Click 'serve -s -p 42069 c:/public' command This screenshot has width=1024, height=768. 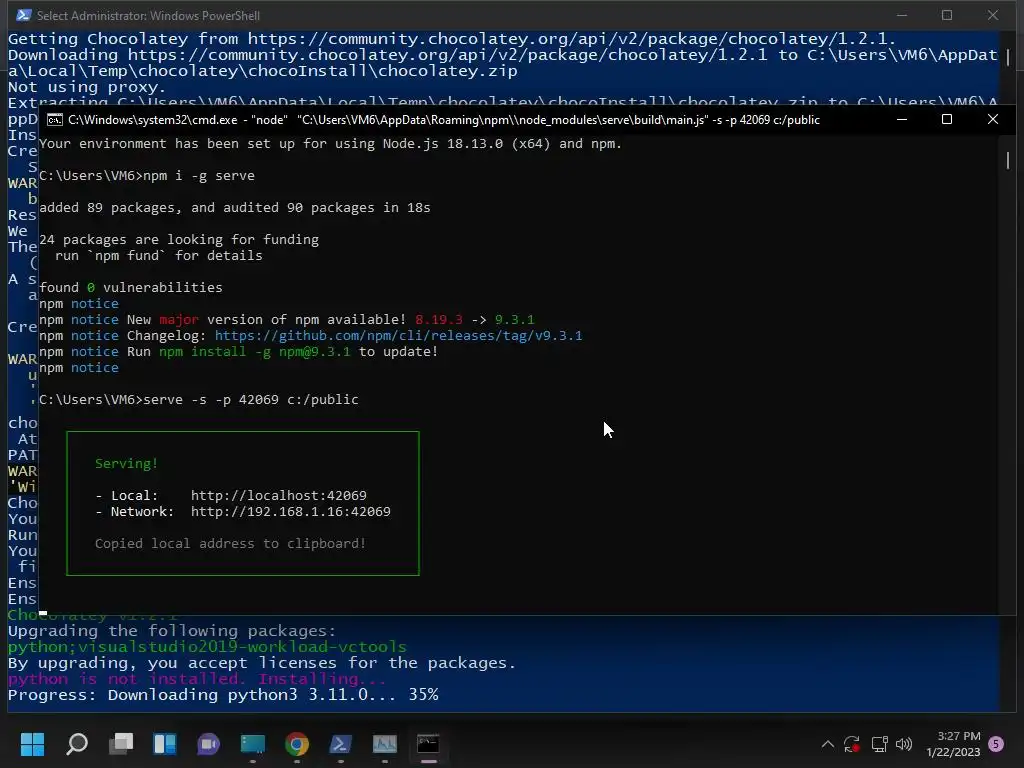(251, 400)
